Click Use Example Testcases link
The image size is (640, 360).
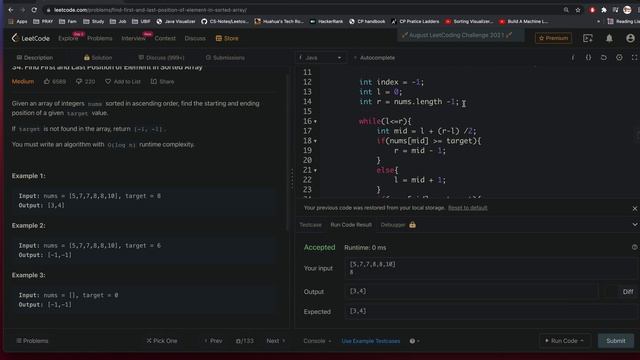coord(371,341)
